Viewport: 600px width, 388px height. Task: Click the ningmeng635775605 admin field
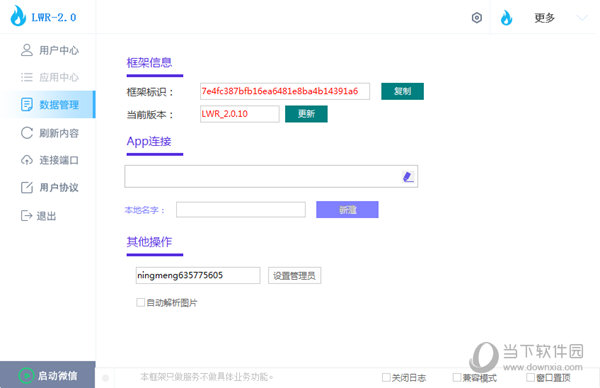(x=198, y=276)
